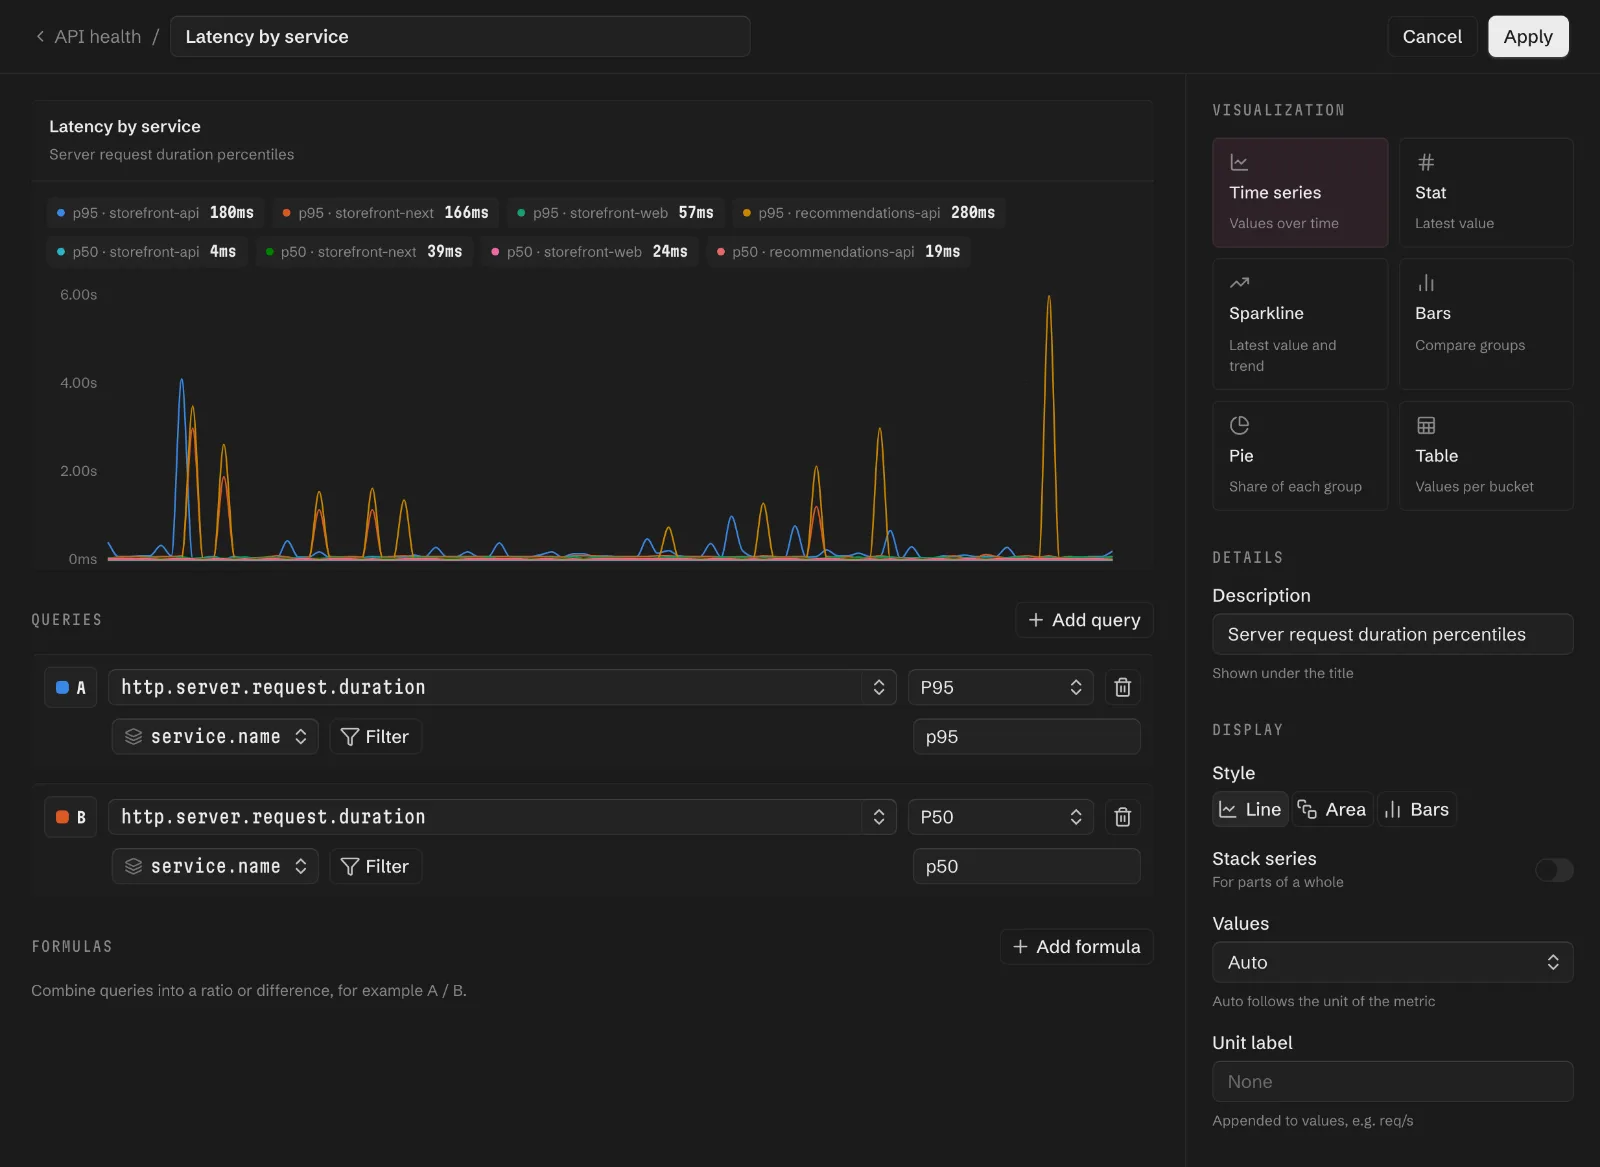Open query B service.name group-by dropdown
The height and width of the screenshot is (1167, 1600).
[x=215, y=866]
